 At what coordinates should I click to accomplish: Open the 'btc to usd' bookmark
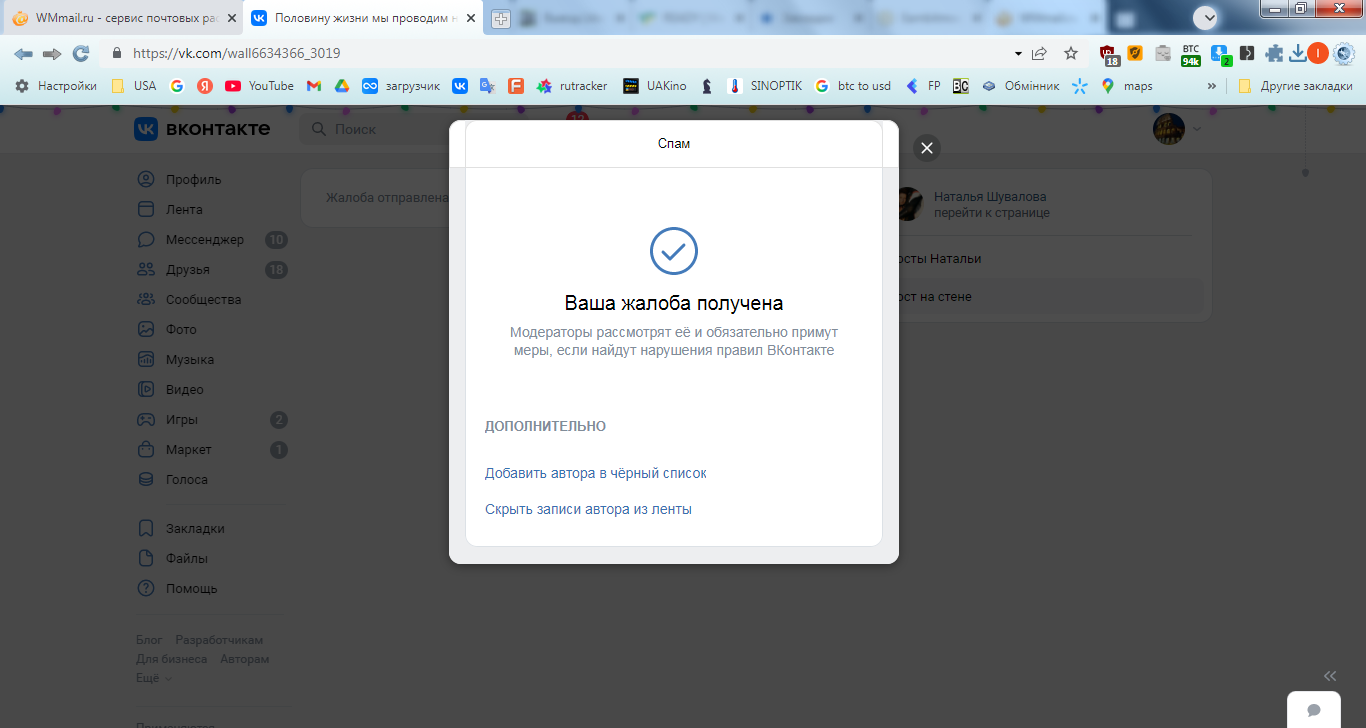(x=853, y=86)
